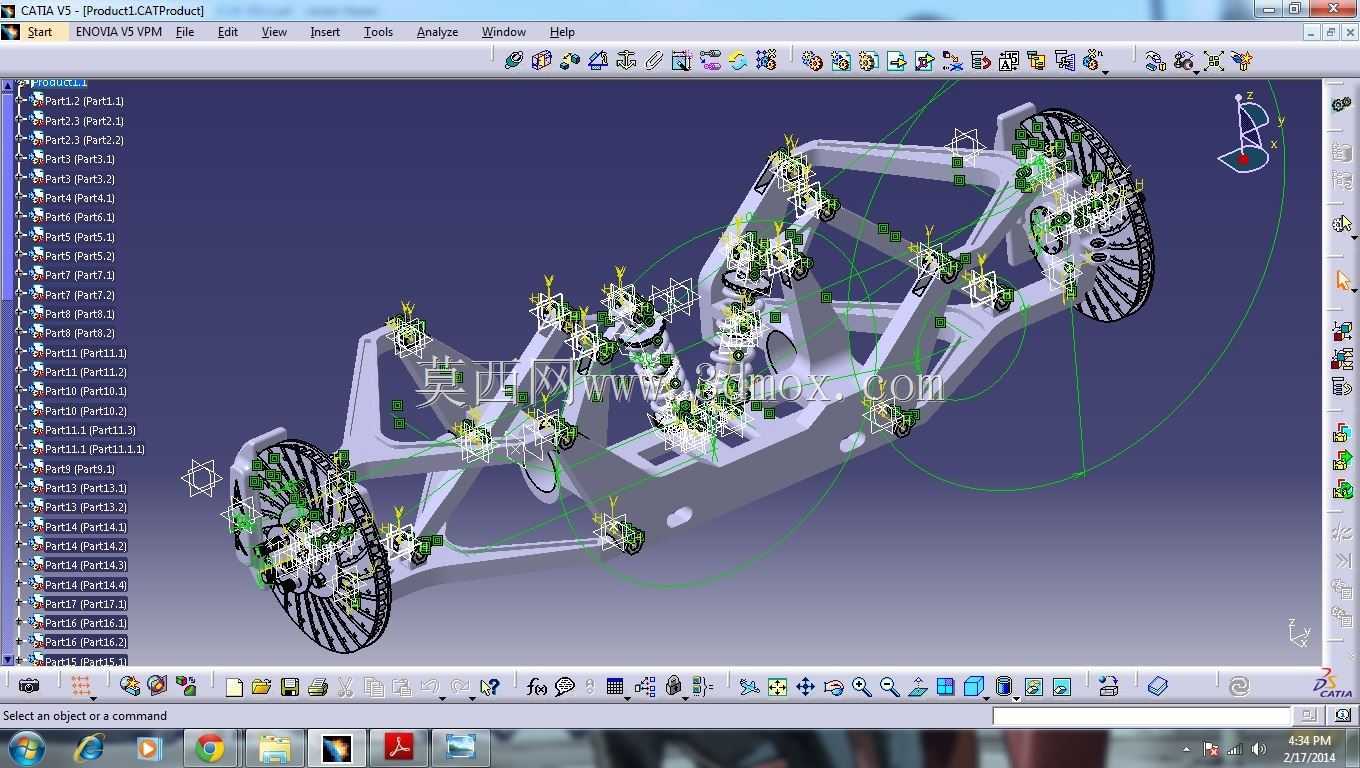Viewport: 1360px width, 768px height.
Task: Toggle Hide/Show for selected object
Action: pos(1034,686)
